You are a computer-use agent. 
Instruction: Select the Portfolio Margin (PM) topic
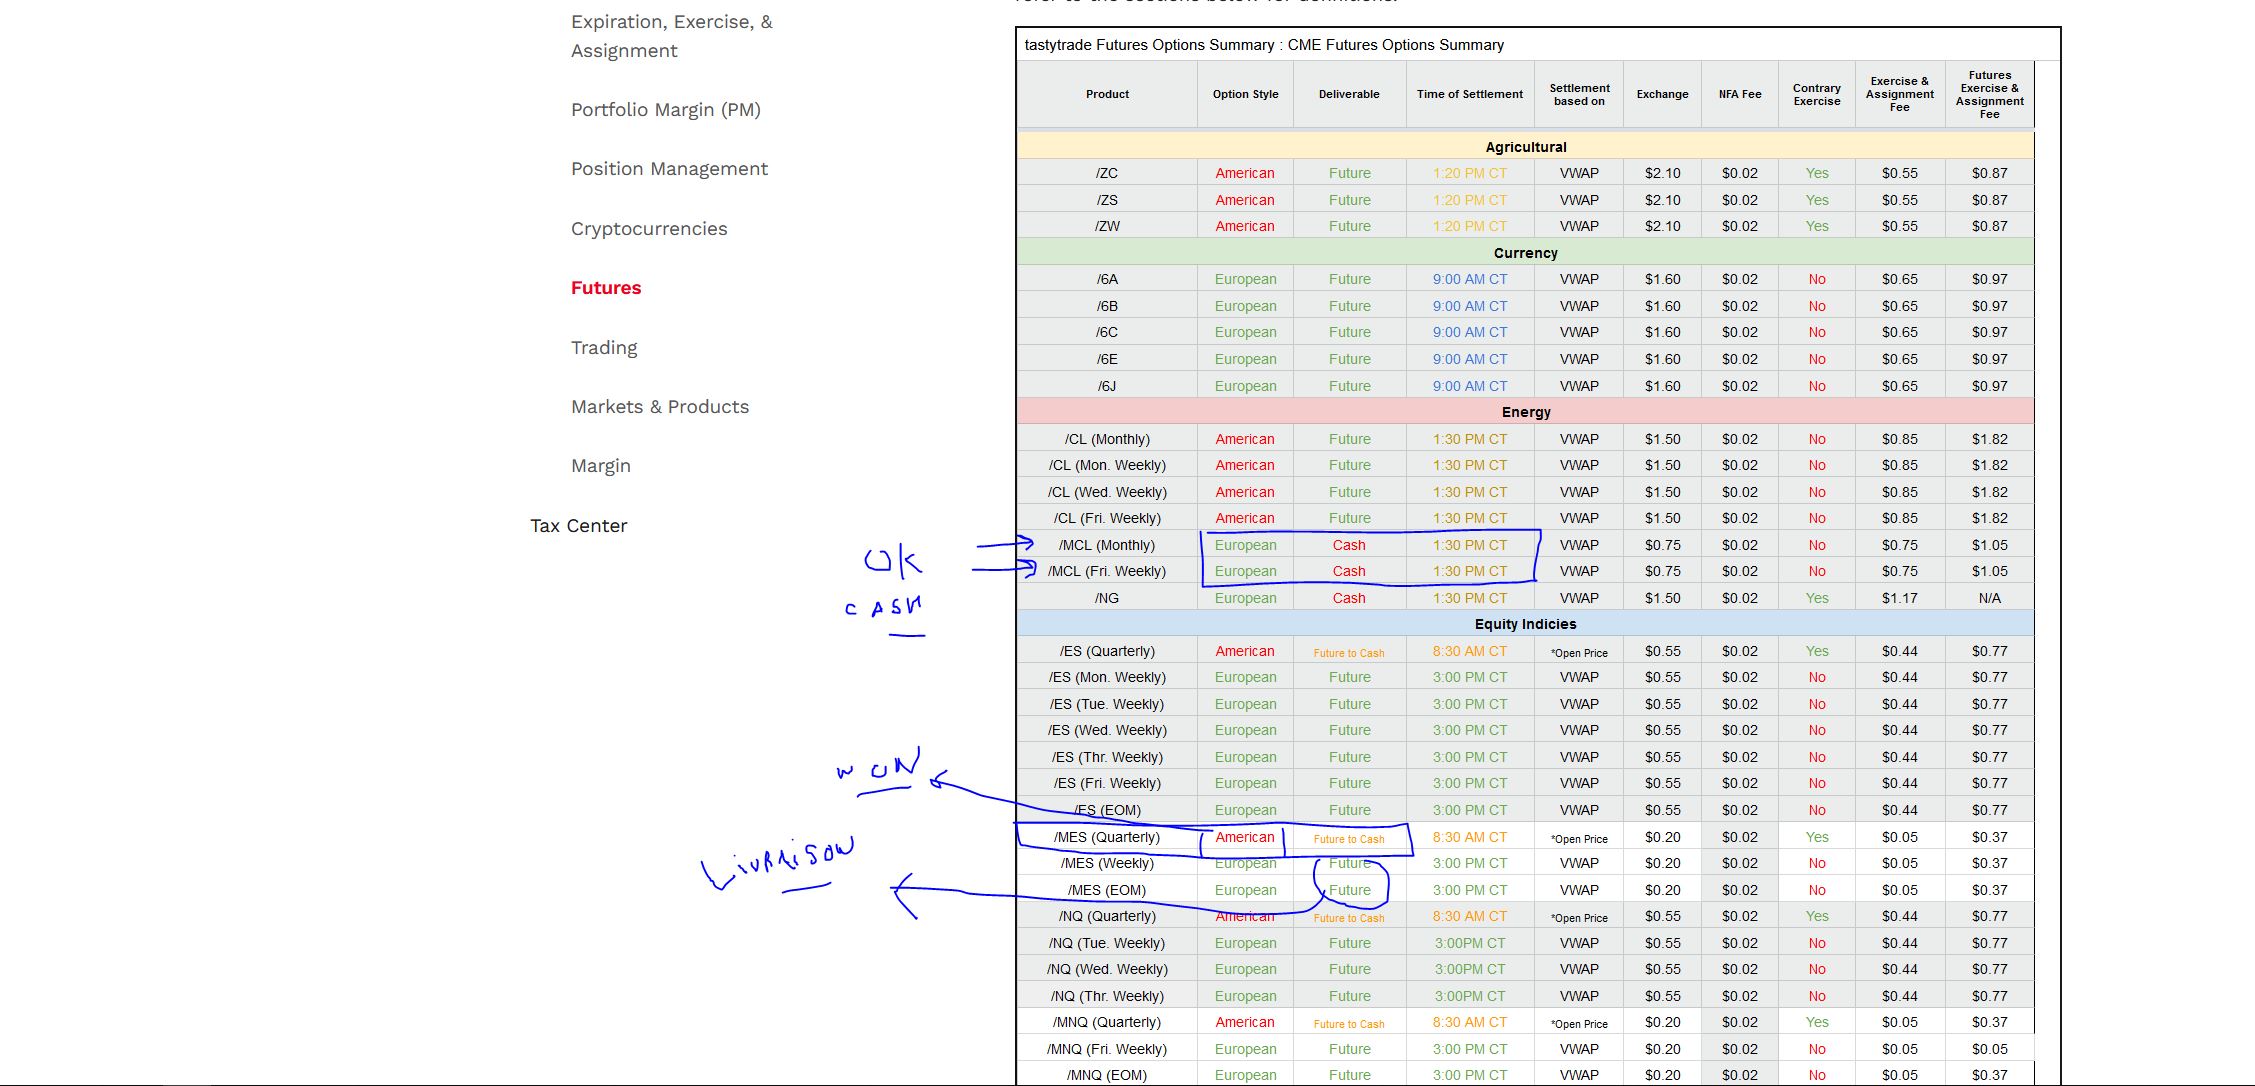[665, 110]
